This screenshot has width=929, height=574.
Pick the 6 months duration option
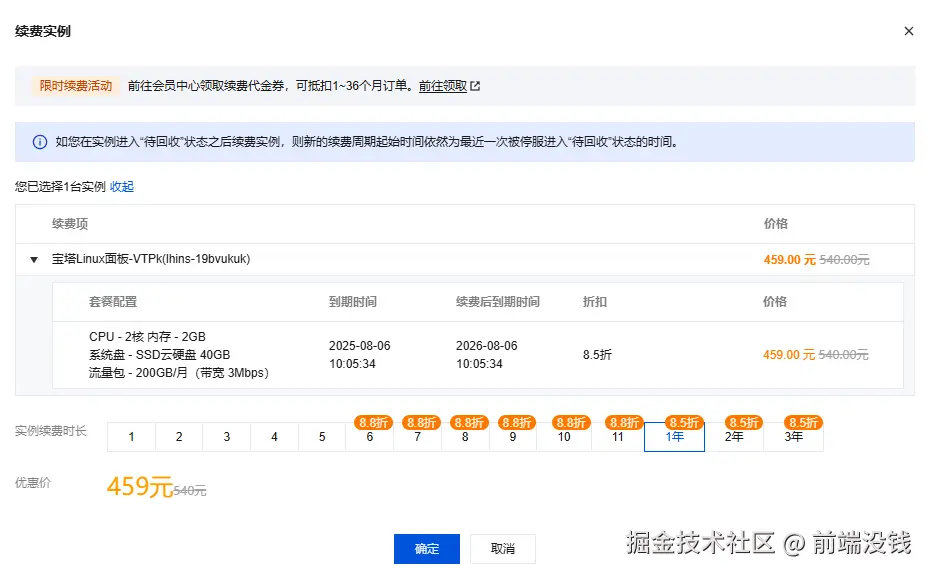pos(370,437)
